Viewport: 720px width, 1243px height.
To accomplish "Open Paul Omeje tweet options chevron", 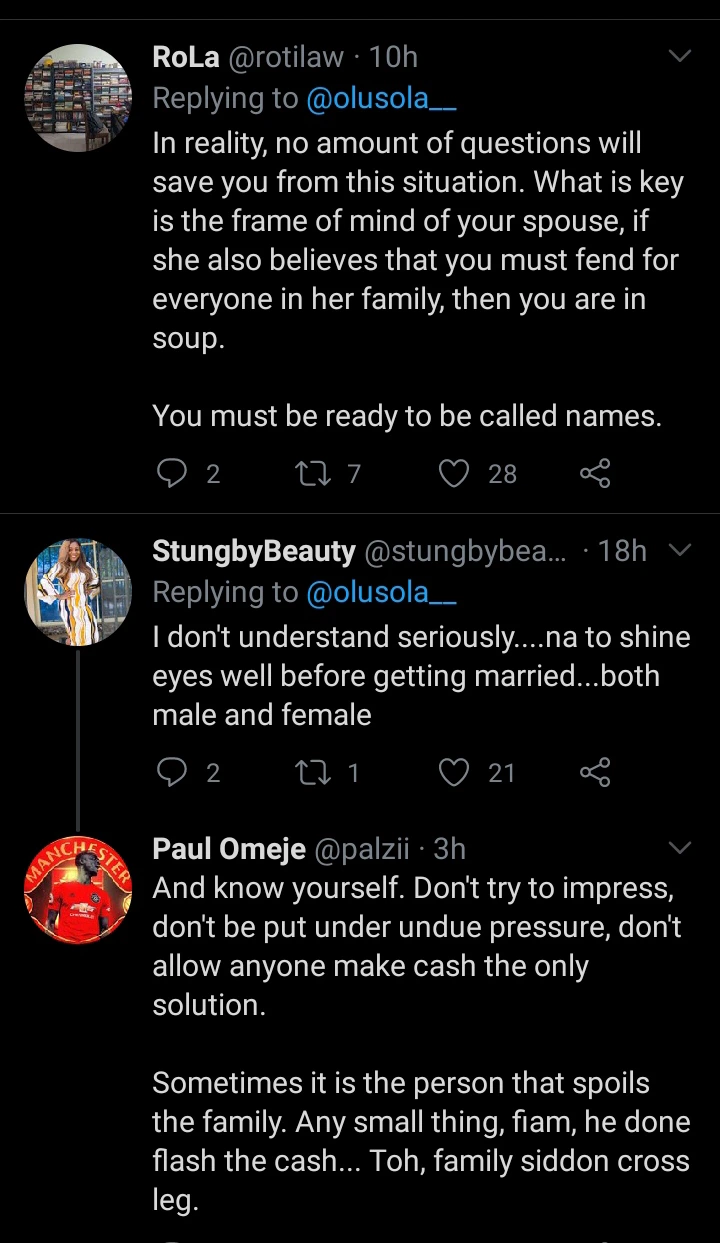I will (x=680, y=849).
